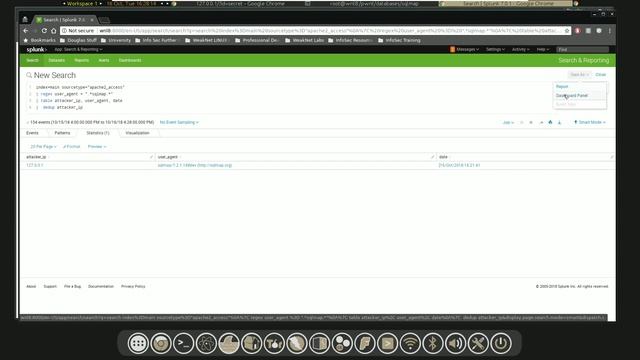
Task: Open the Reports nav item
Action: click(x=82, y=60)
